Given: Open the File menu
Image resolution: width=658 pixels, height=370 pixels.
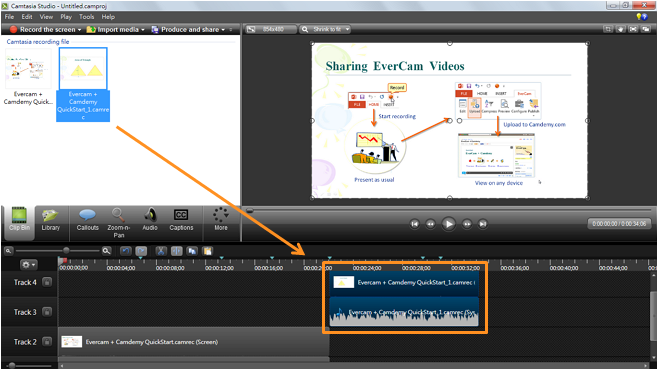Looking at the screenshot, I should pos(9,17).
